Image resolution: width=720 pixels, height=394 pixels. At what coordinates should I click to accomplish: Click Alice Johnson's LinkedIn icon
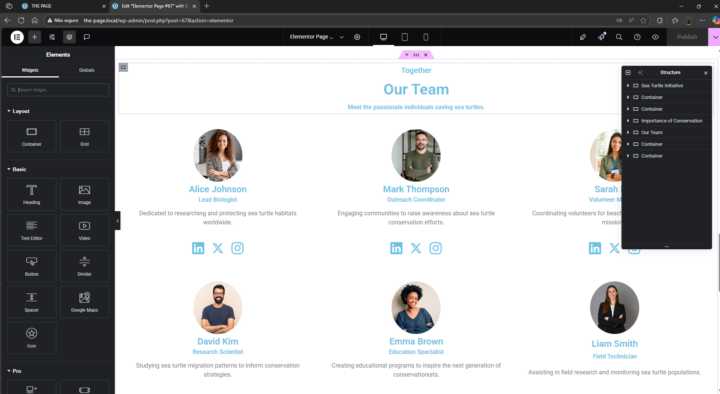pos(198,248)
